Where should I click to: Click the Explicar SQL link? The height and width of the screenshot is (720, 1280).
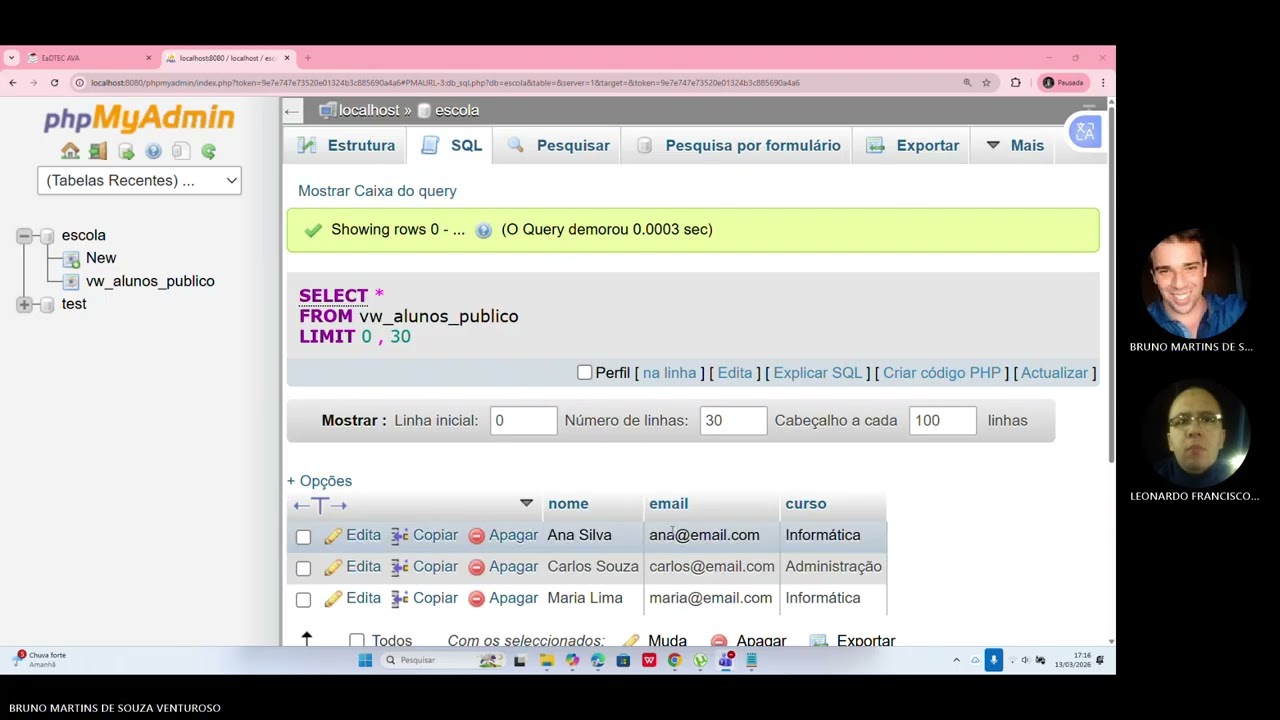coord(817,373)
